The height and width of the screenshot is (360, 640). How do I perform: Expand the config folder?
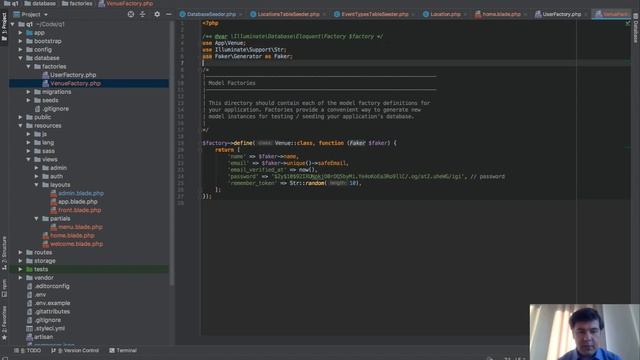20,49
